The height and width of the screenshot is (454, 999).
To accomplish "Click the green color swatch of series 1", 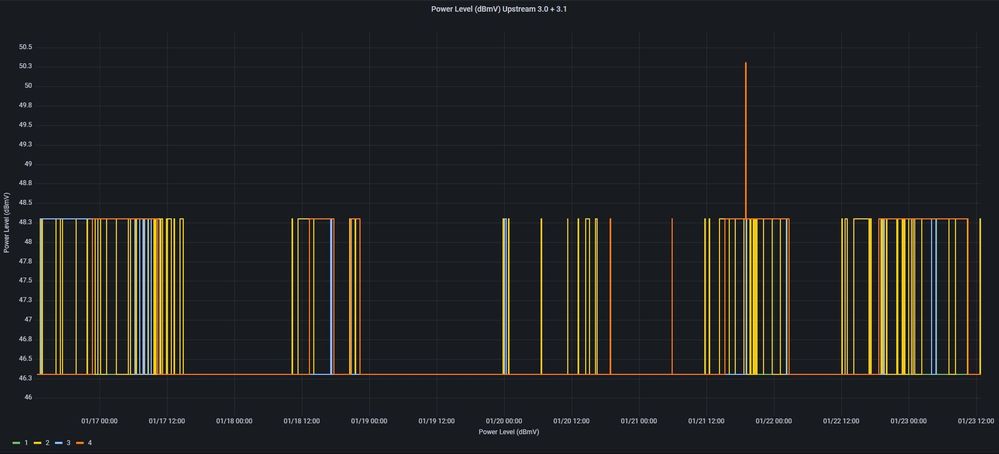I will (x=16, y=443).
